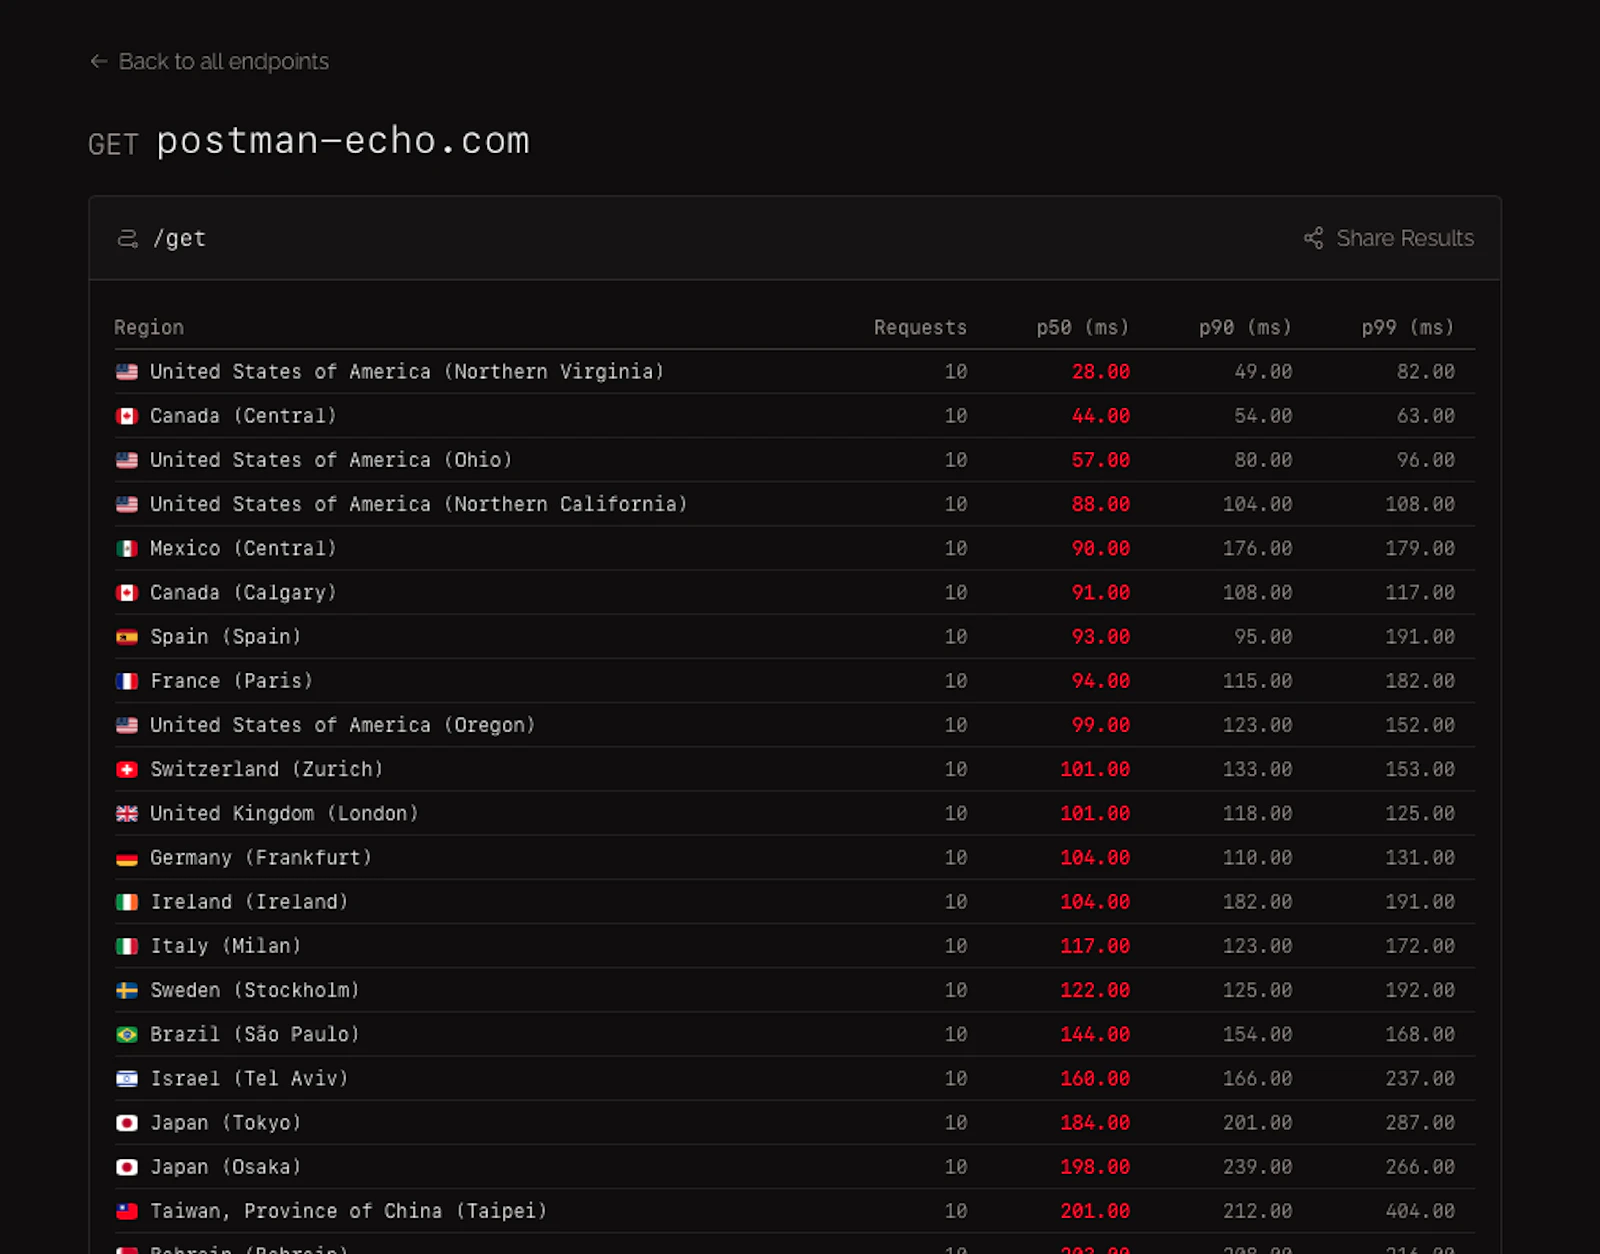Select Sweden (Stockholm) region name
The image size is (1600, 1254).
[x=255, y=990]
